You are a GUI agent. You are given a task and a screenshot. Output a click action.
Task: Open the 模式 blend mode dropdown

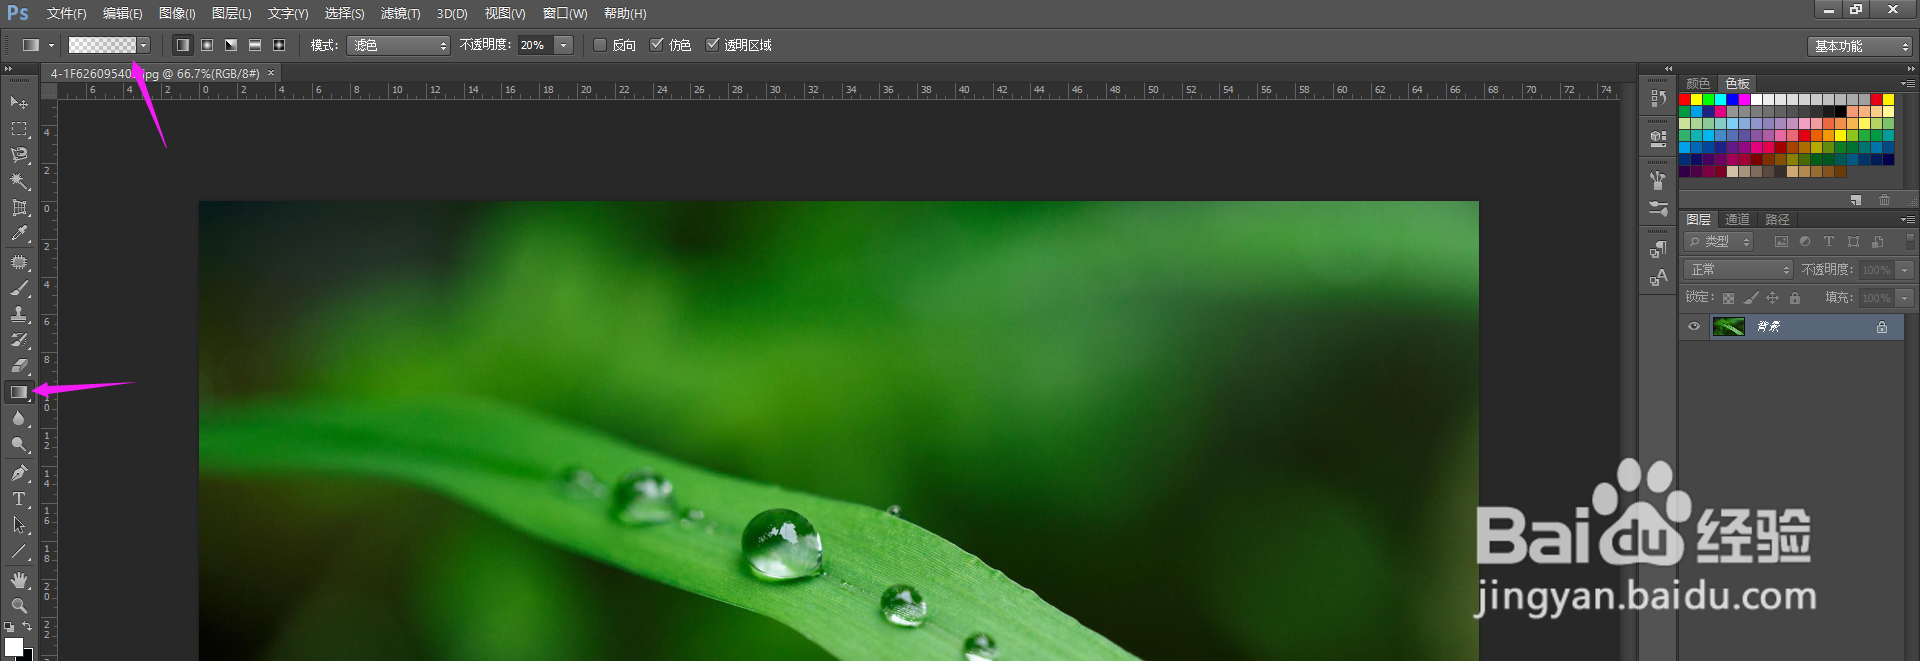[x=398, y=45]
